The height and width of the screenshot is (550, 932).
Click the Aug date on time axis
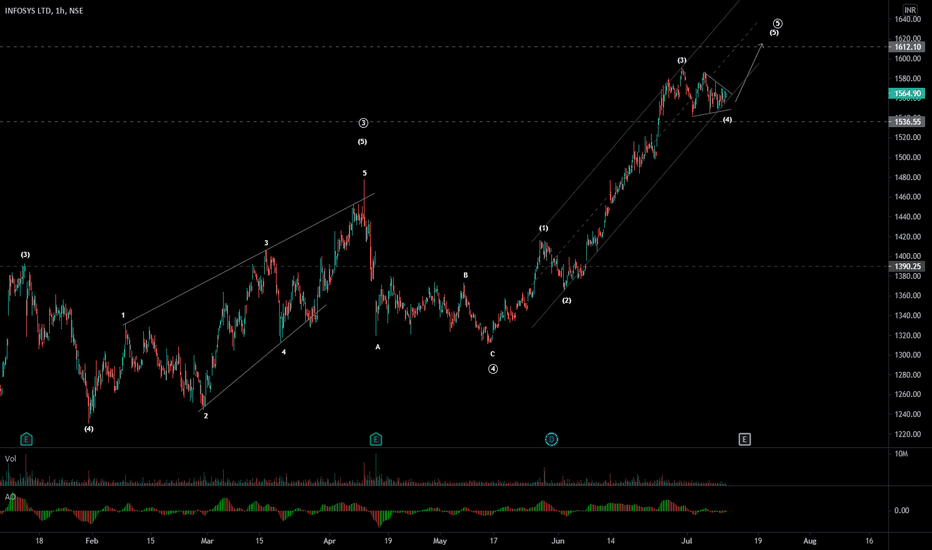pyautogui.click(x=810, y=541)
